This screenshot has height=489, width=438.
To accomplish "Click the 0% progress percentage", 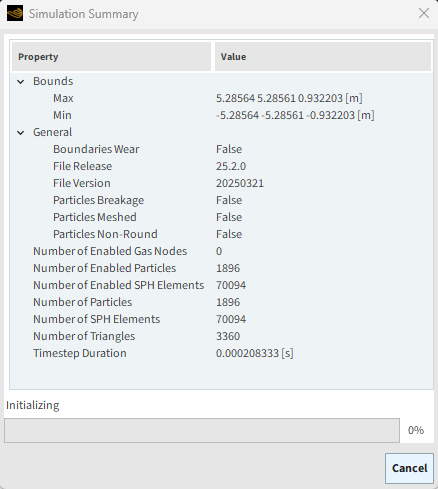I will (x=416, y=430).
